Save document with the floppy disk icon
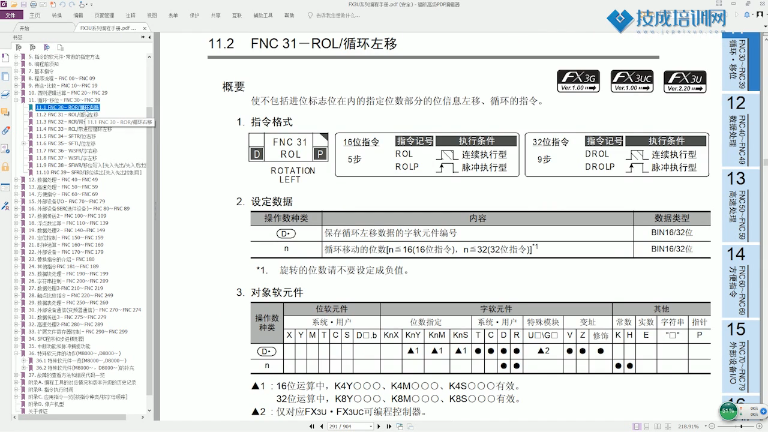768x432 pixels. pos(24,4)
